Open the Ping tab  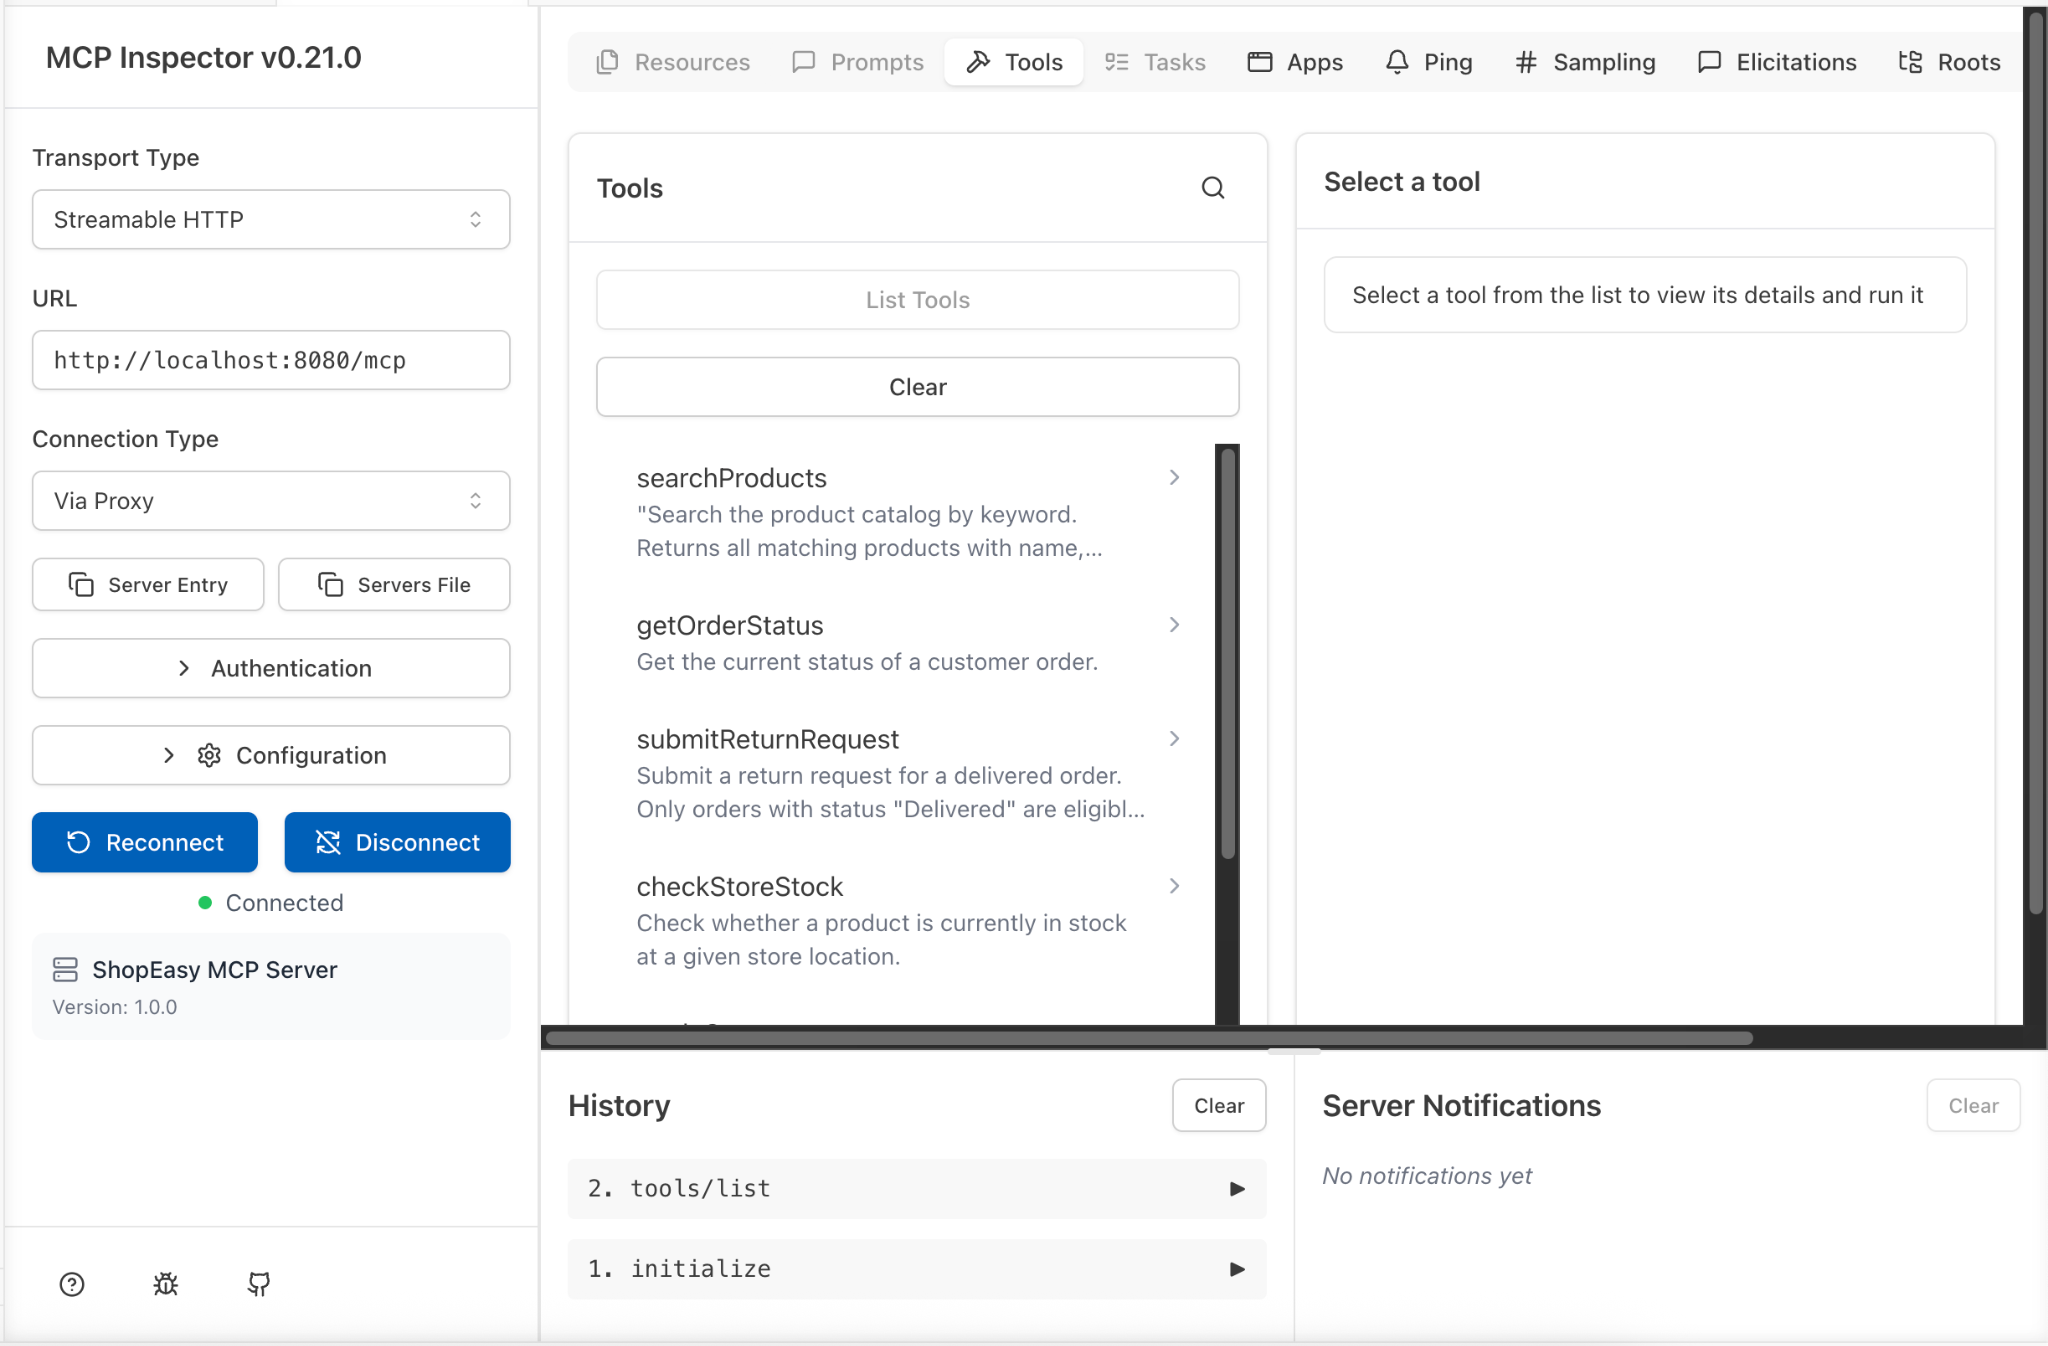1429,62
